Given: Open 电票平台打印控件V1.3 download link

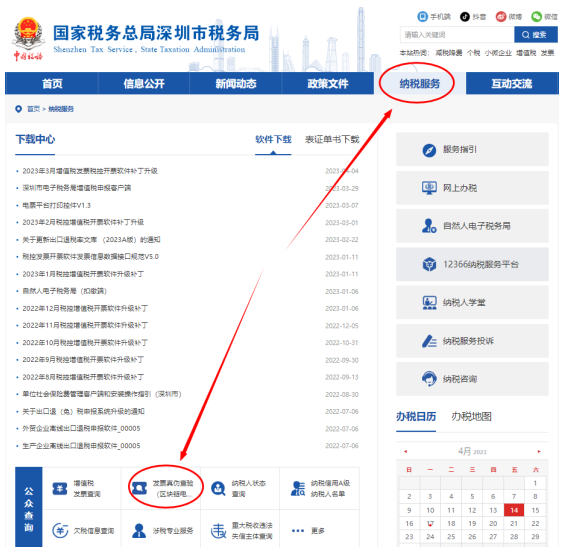Looking at the screenshot, I should [56, 205].
